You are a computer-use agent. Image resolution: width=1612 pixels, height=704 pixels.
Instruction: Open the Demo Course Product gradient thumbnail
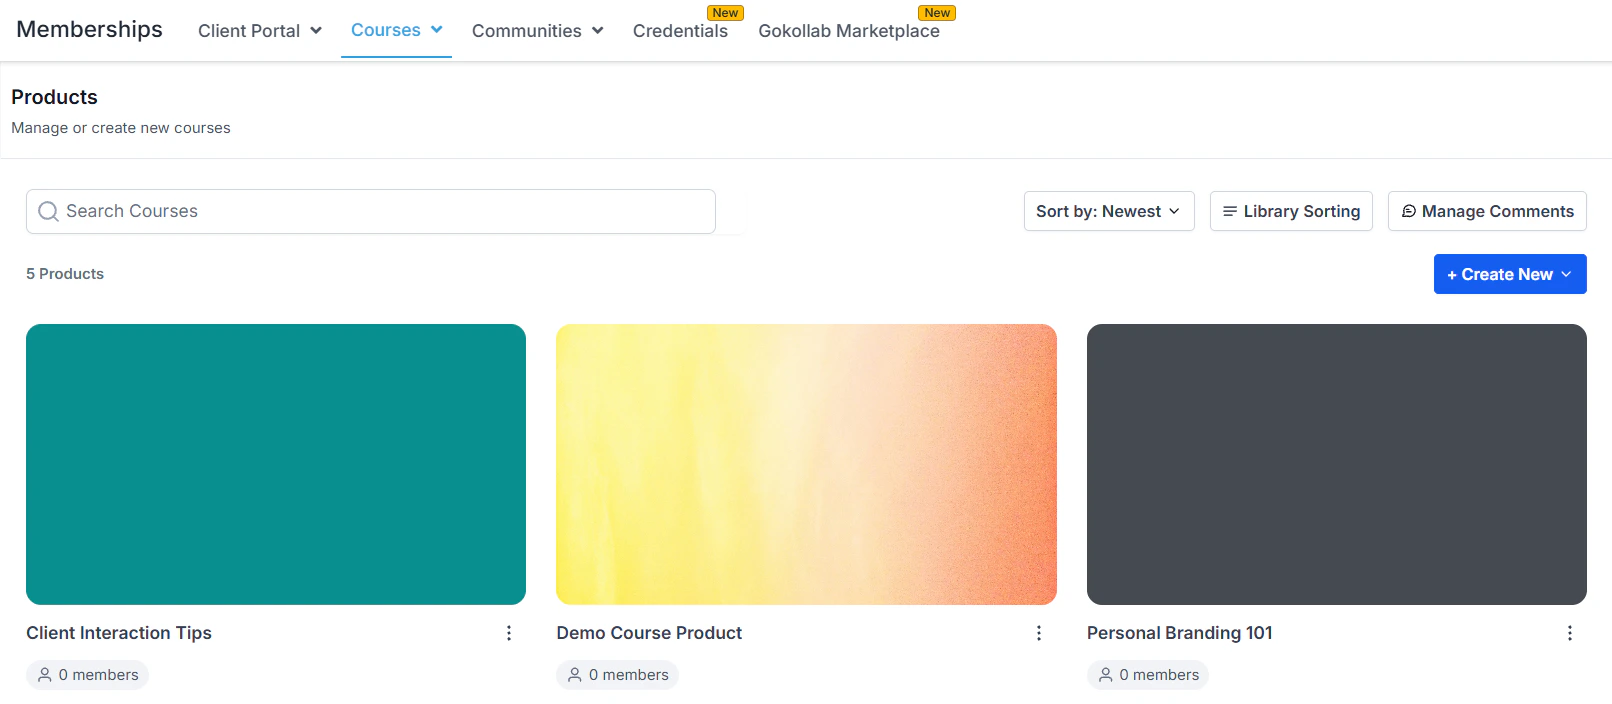click(806, 464)
